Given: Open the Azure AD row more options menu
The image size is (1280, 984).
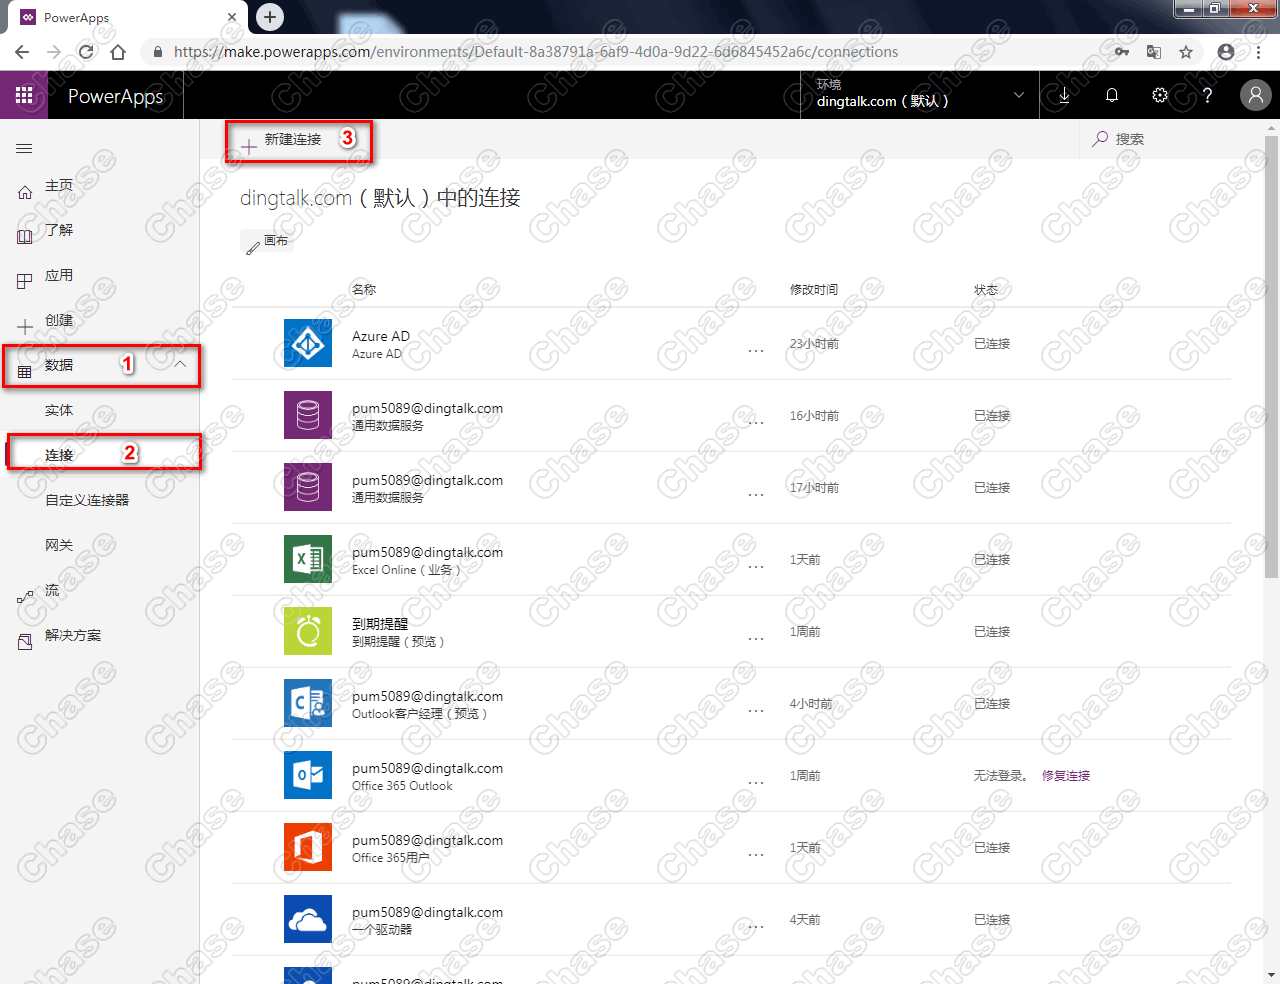Looking at the screenshot, I should coord(756,349).
